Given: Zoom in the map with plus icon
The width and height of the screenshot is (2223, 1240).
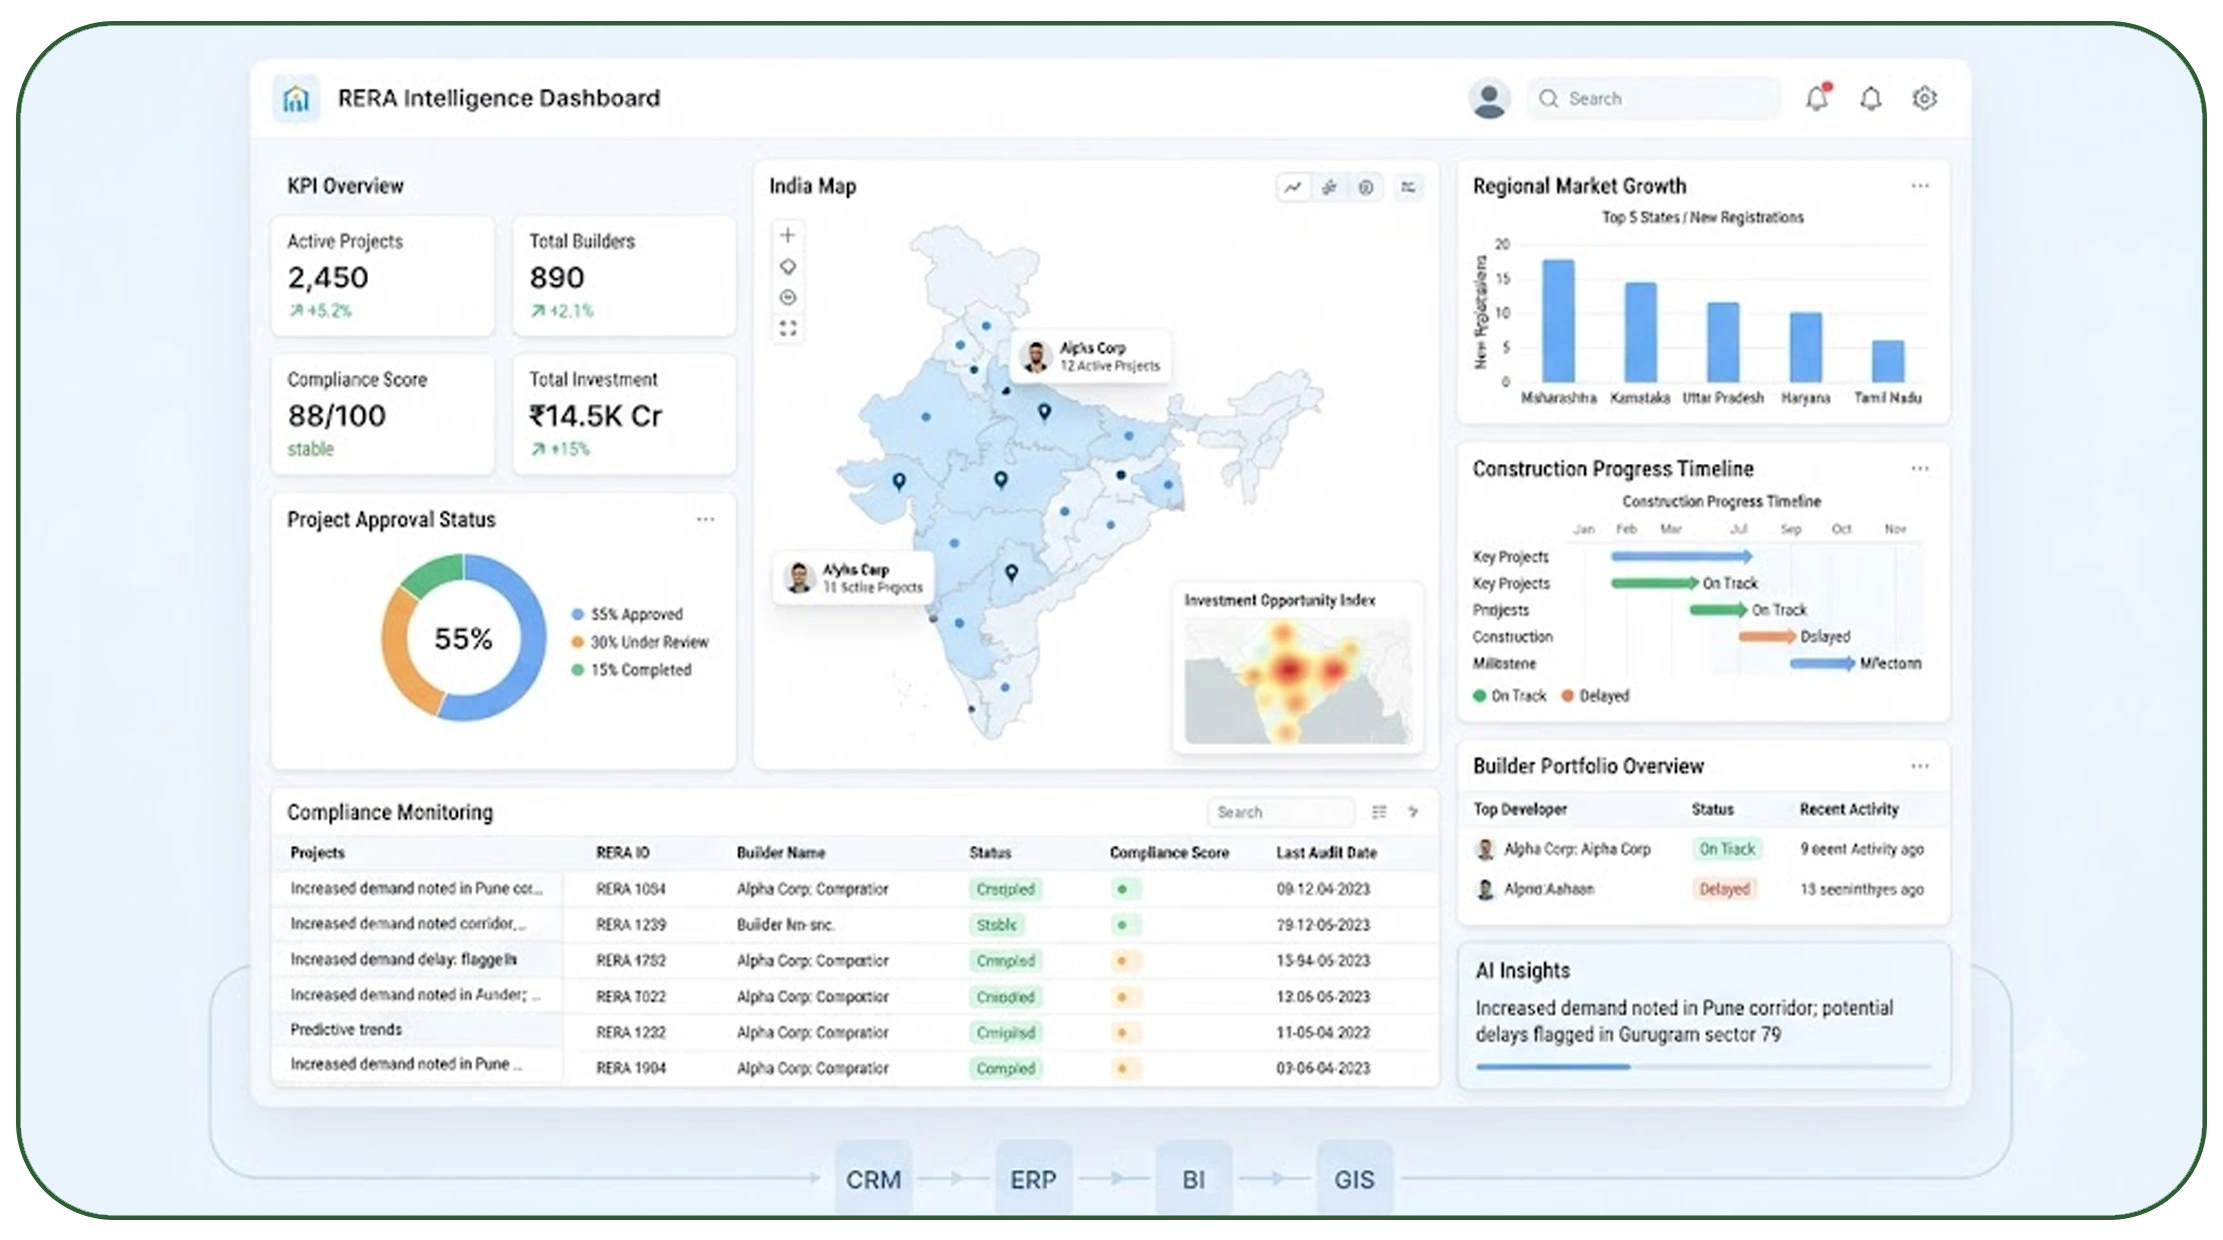Looking at the screenshot, I should coord(788,235).
